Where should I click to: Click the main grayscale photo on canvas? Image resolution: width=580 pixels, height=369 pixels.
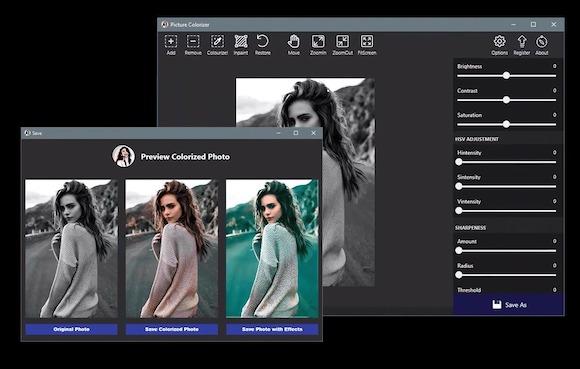click(x=305, y=182)
